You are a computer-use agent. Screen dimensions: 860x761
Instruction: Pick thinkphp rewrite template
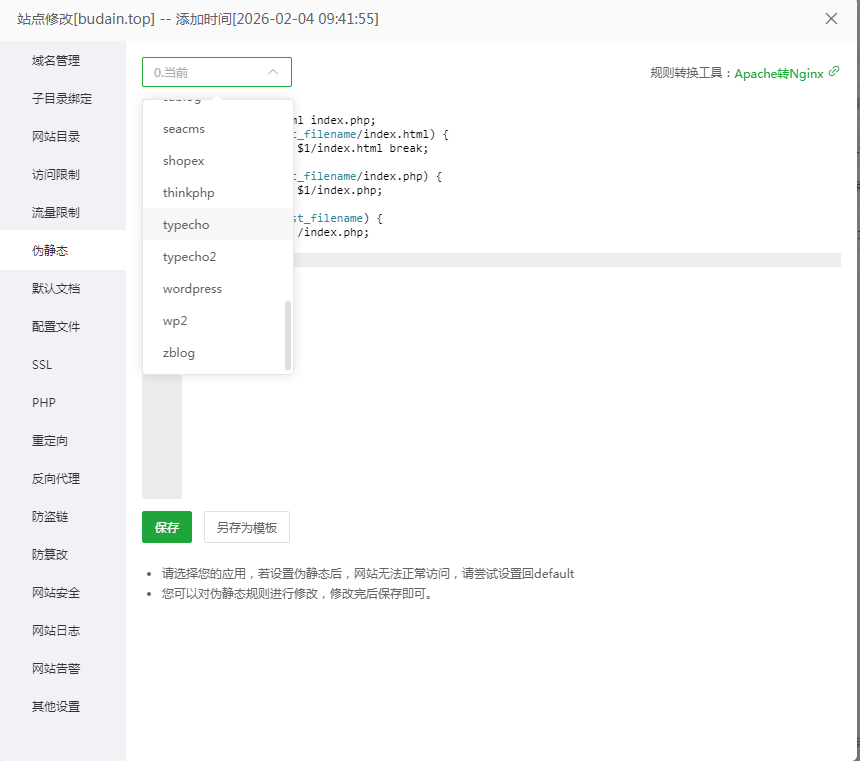coord(188,193)
